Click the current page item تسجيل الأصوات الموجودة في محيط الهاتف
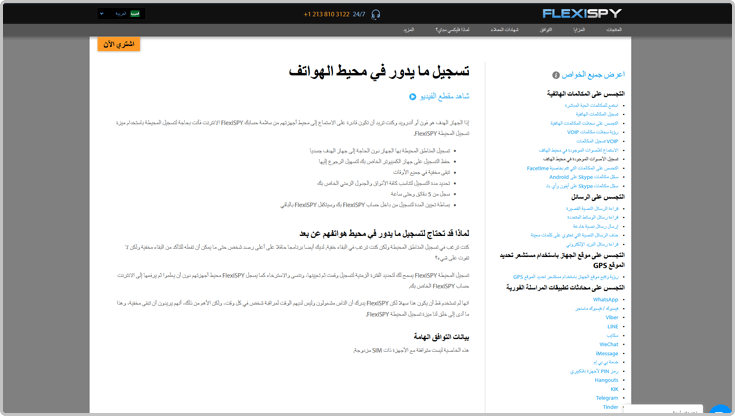This screenshot has width=735, height=416. (581, 159)
